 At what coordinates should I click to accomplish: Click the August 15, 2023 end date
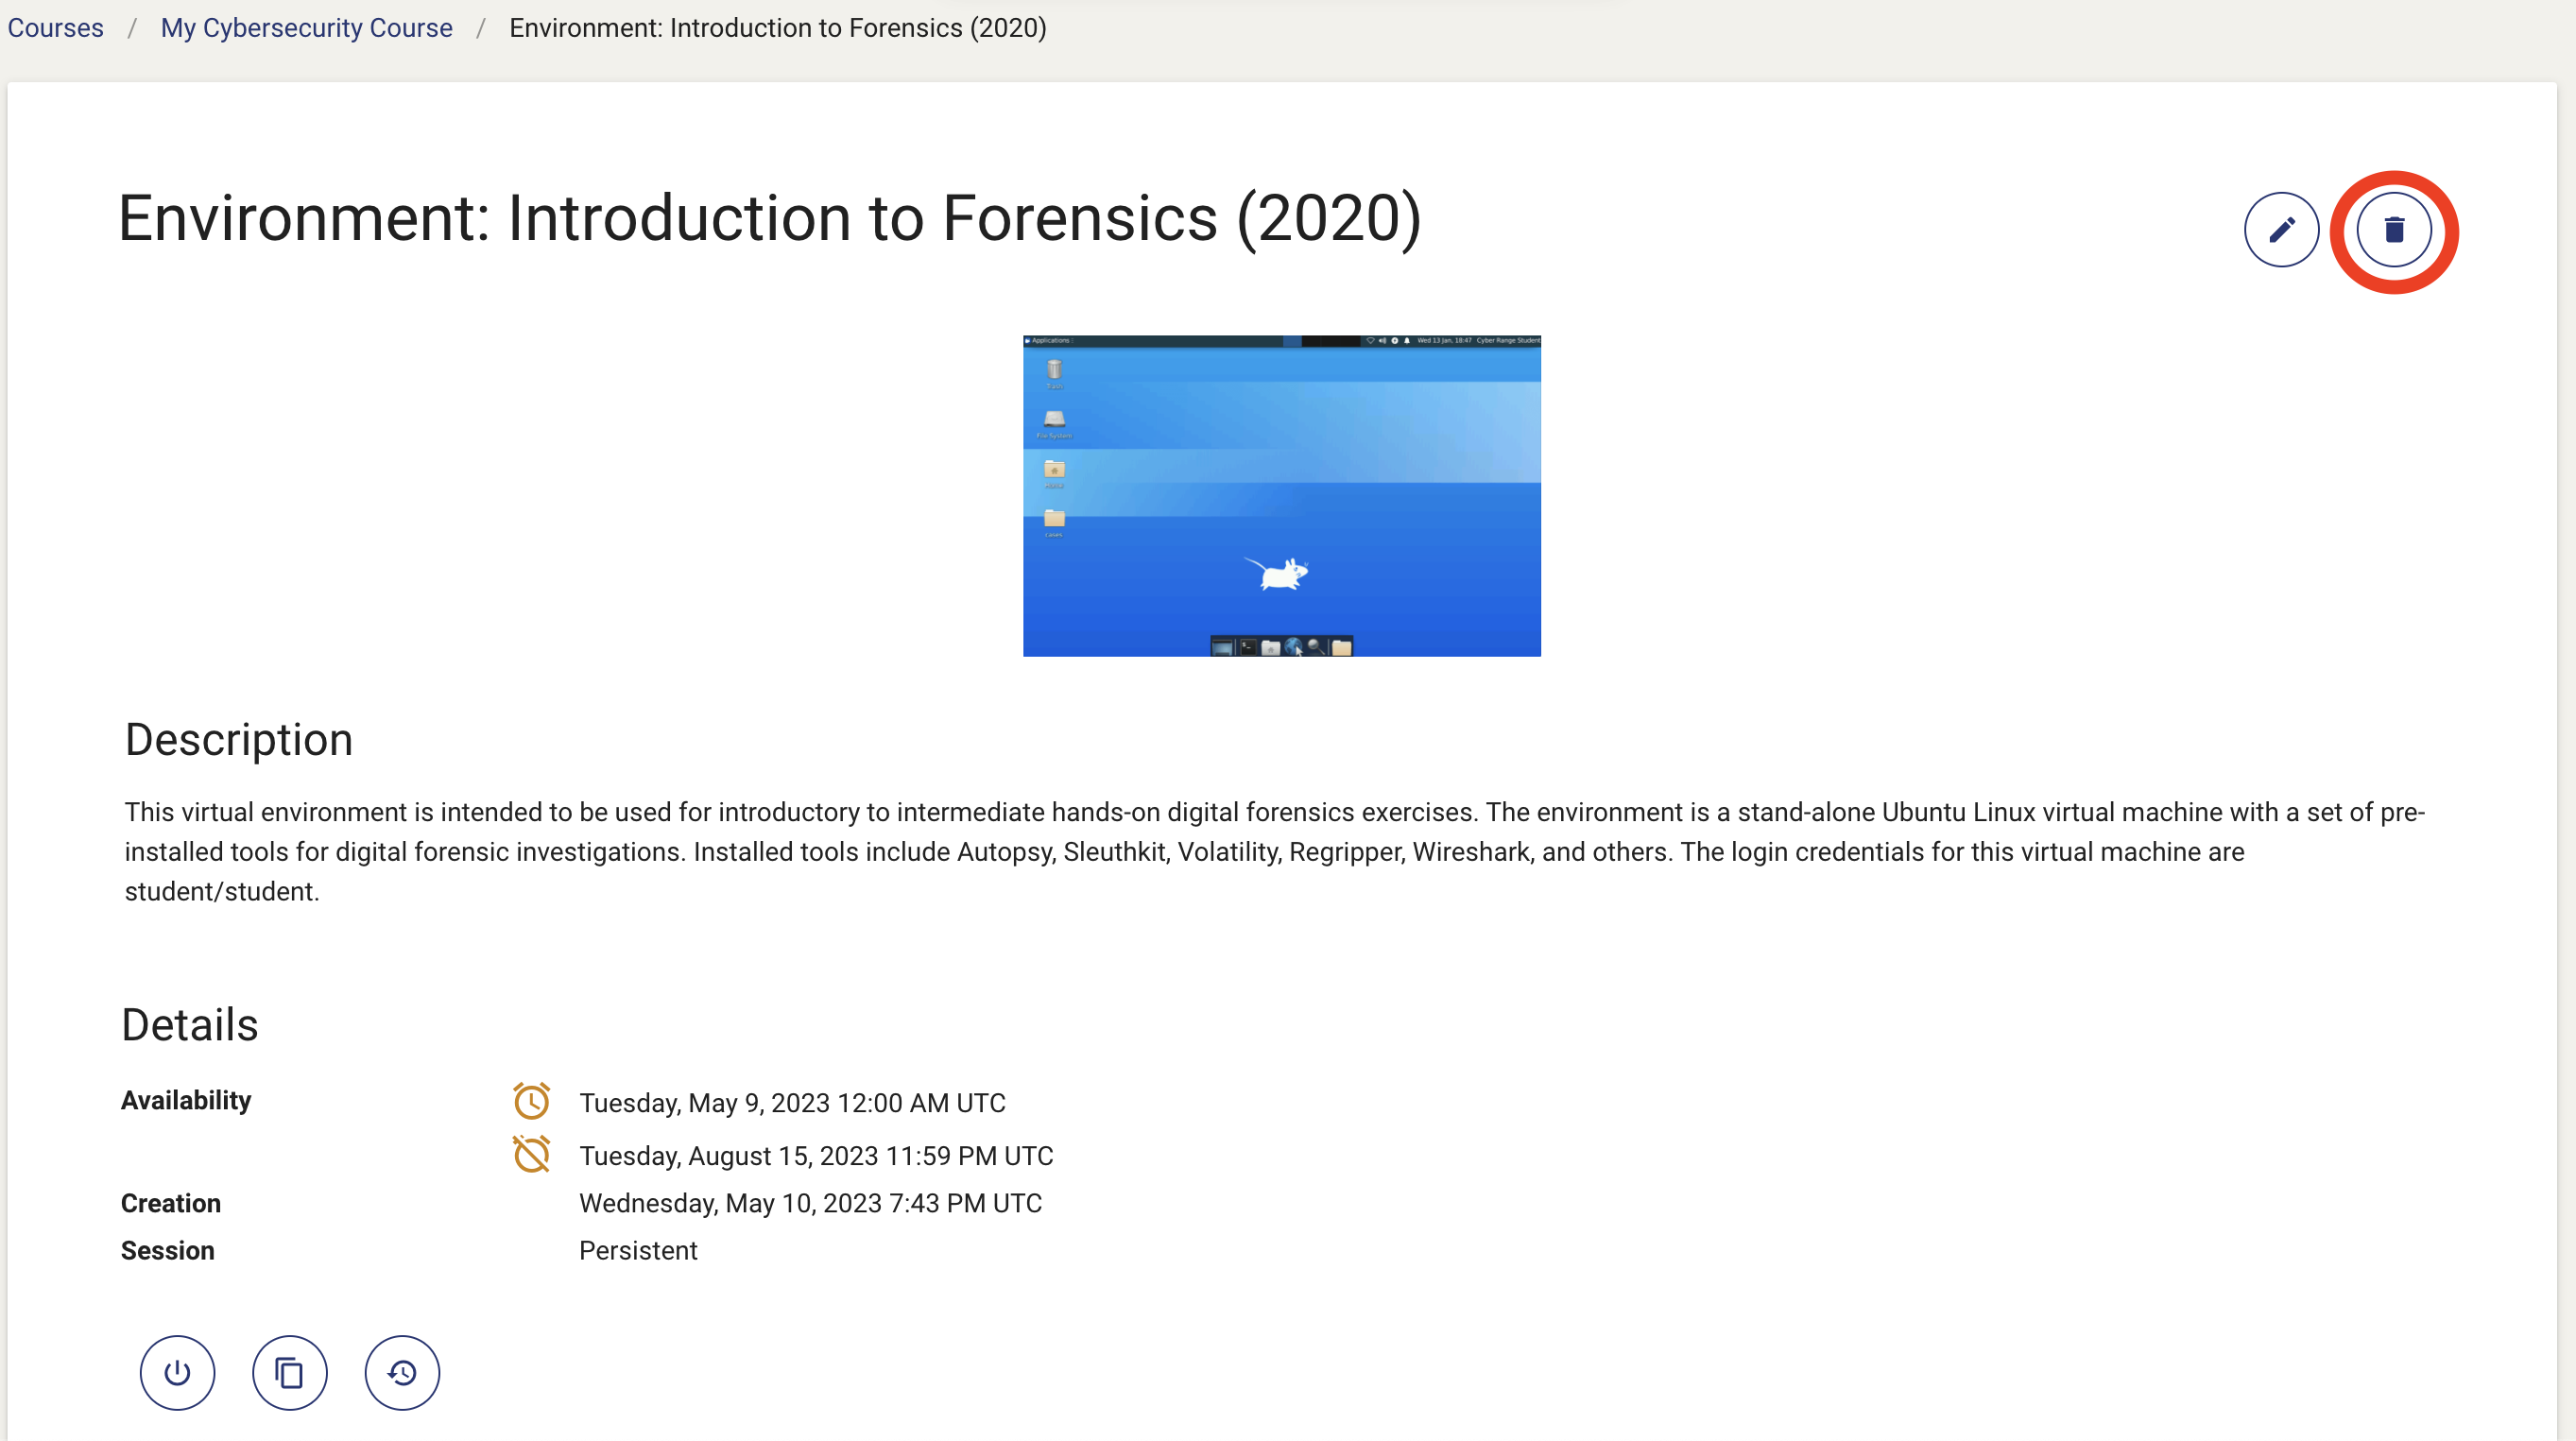pos(816,1155)
